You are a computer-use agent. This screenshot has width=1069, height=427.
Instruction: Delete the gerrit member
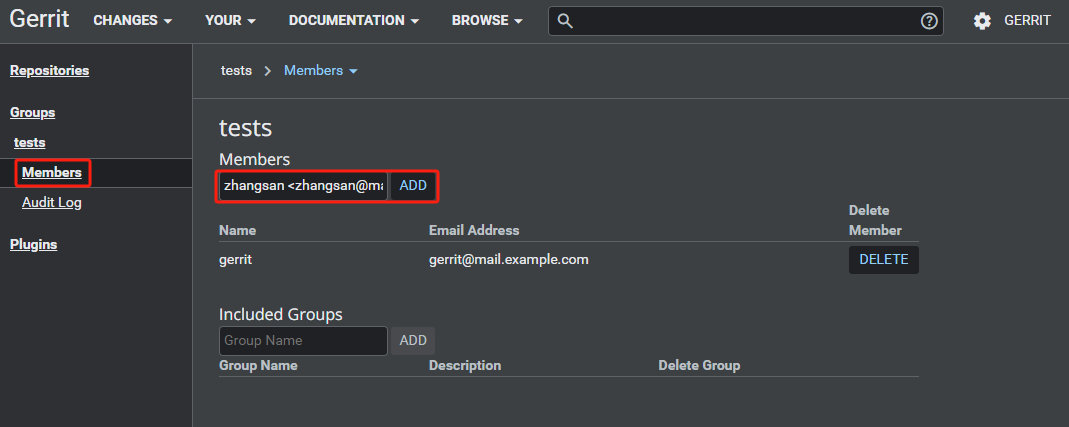(x=883, y=260)
